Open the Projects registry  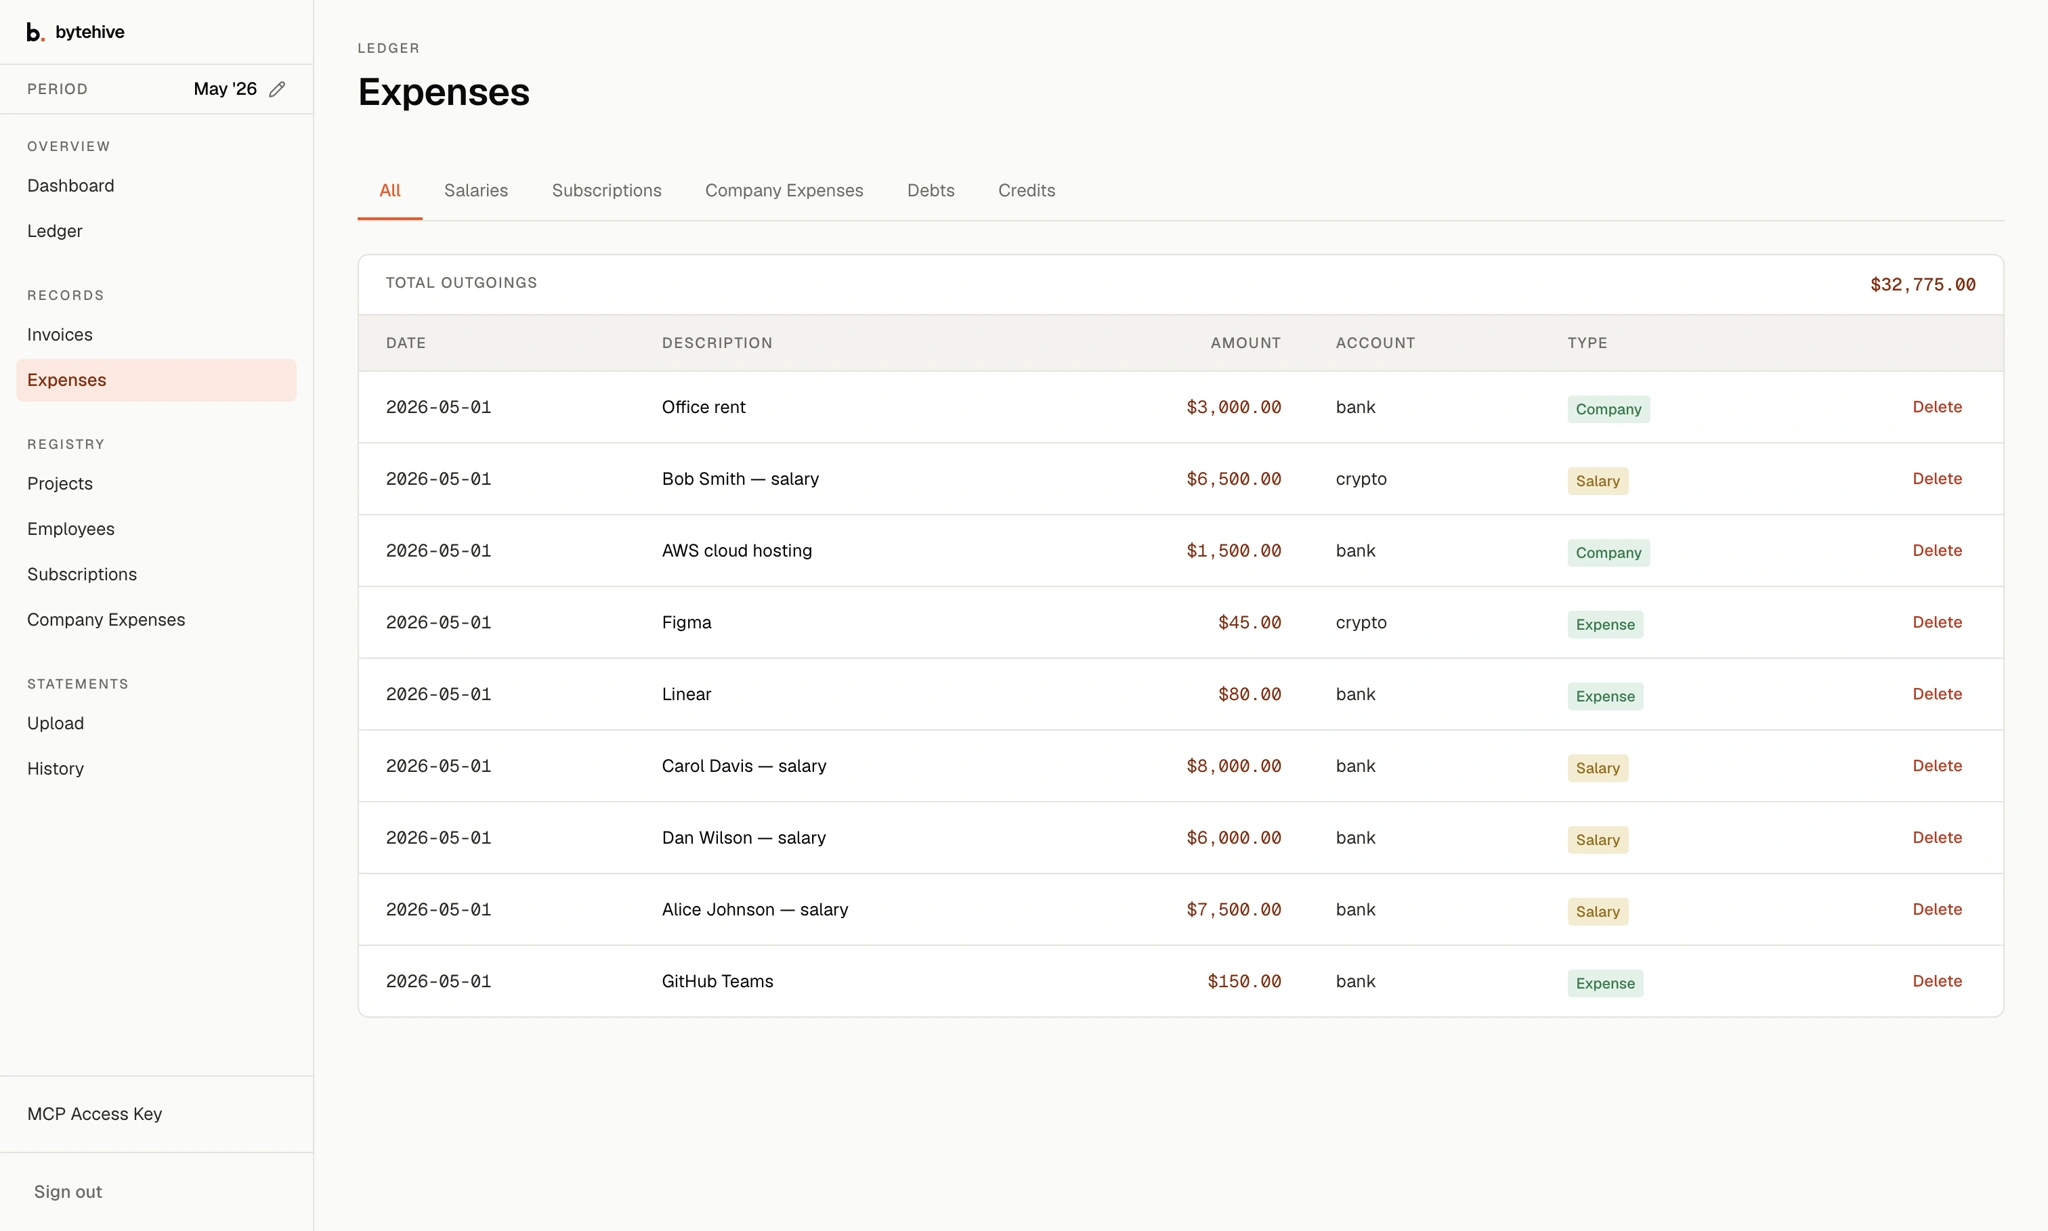(60, 484)
